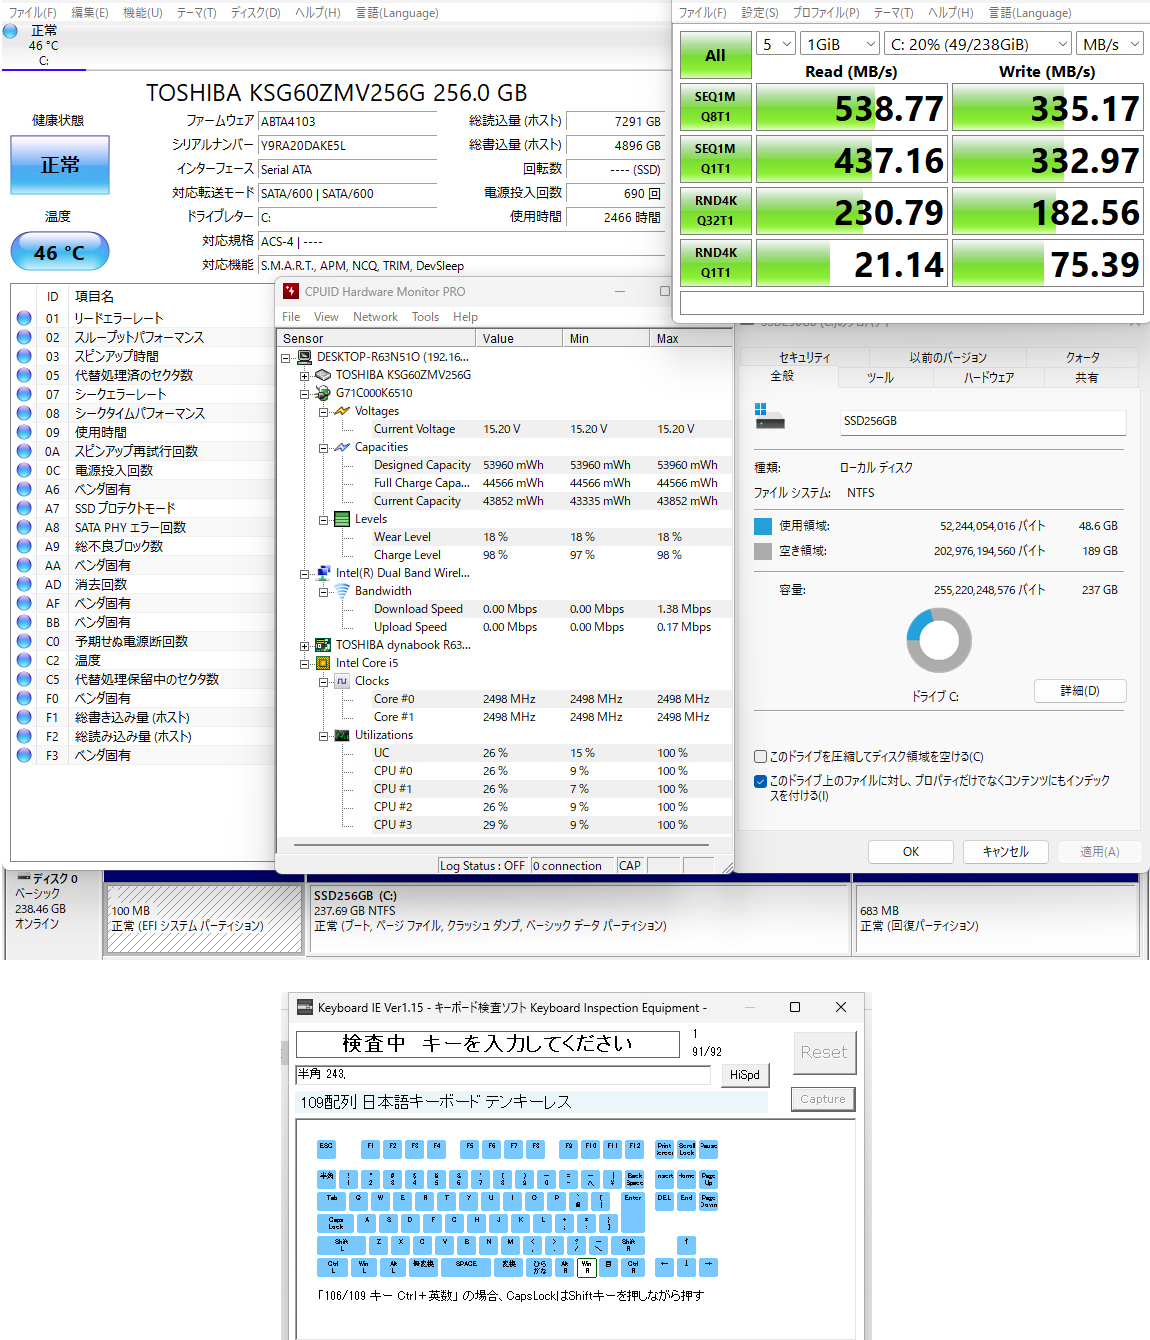This screenshot has width=1150, height=1340.
Task: Click the Keyboard IE title bar icon
Action: (x=304, y=1007)
